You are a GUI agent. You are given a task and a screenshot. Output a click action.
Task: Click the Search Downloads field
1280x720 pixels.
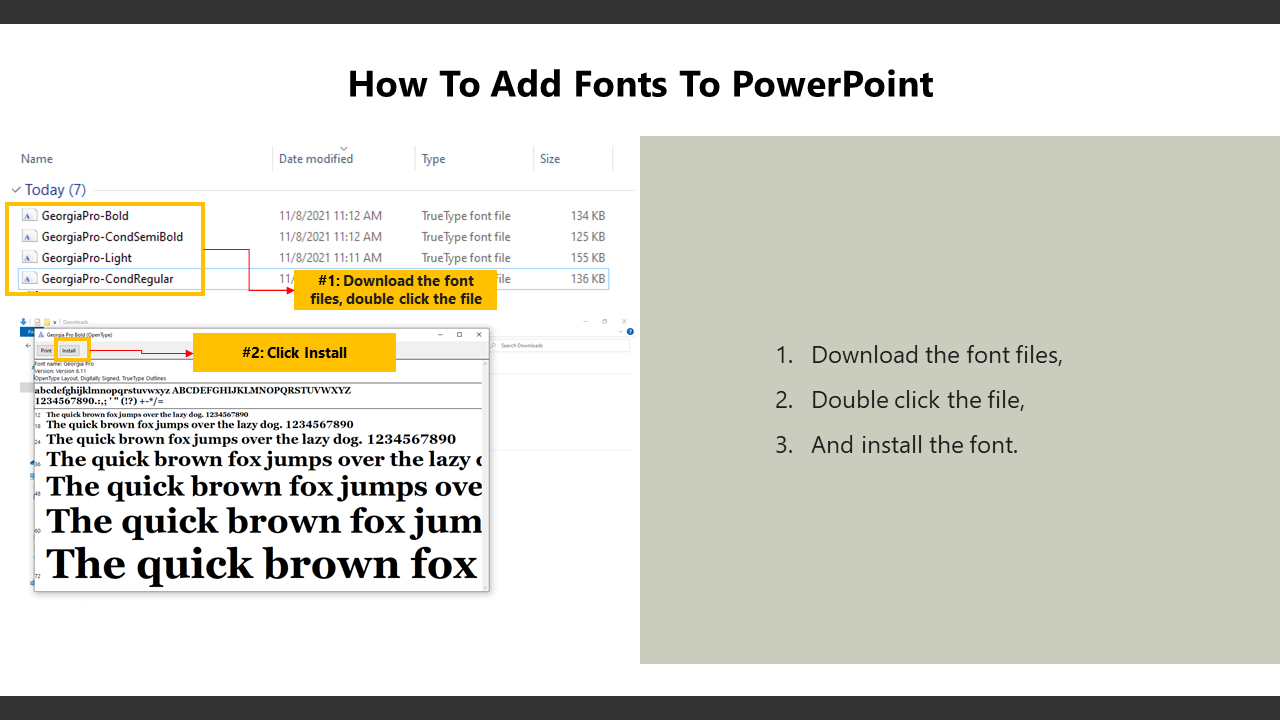coord(561,345)
